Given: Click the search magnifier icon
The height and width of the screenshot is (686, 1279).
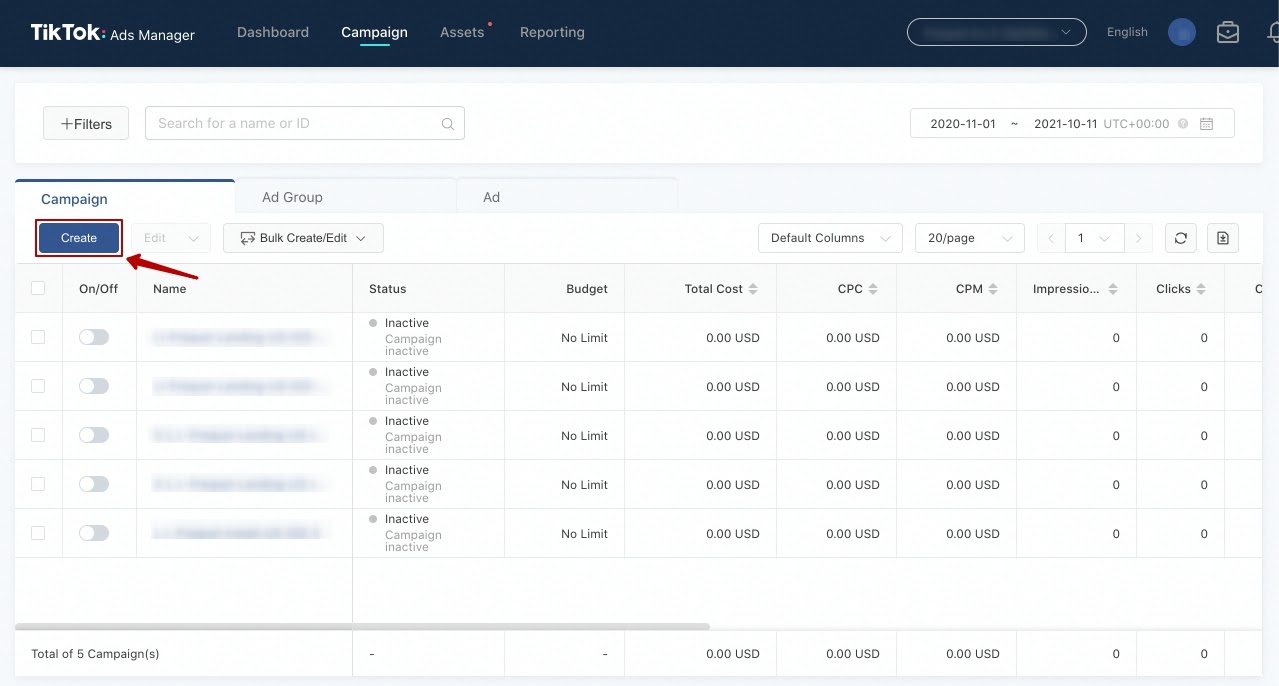Looking at the screenshot, I should (448, 124).
